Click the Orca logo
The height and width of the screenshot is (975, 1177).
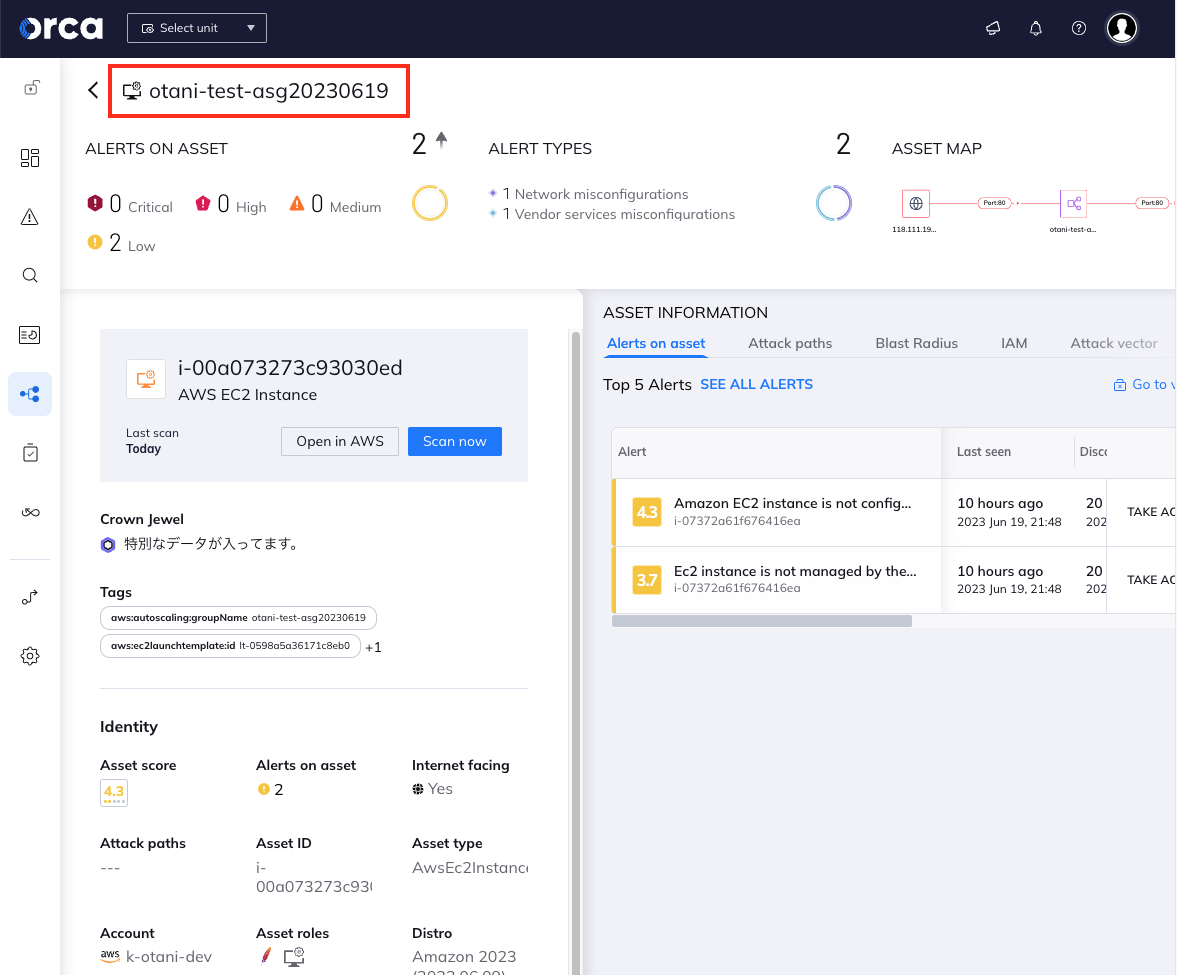coord(61,29)
